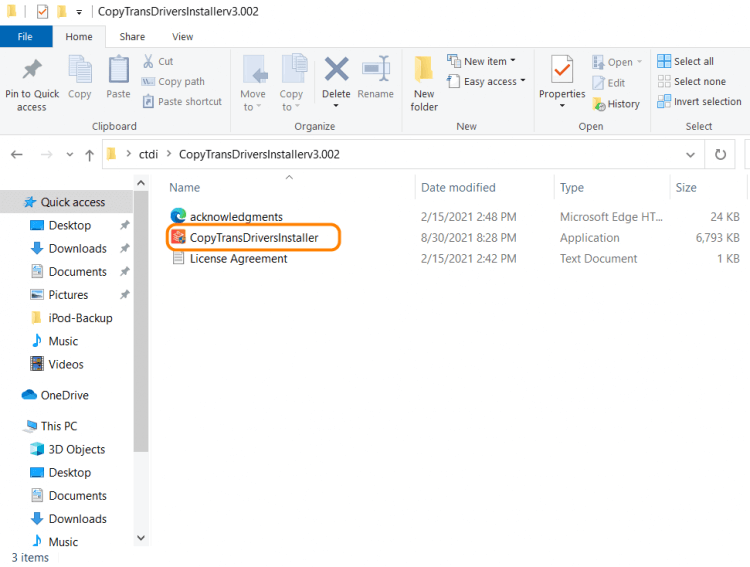Click ctdi in the address path
This screenshot has width=750, height=567.
[x=148, y=155]
